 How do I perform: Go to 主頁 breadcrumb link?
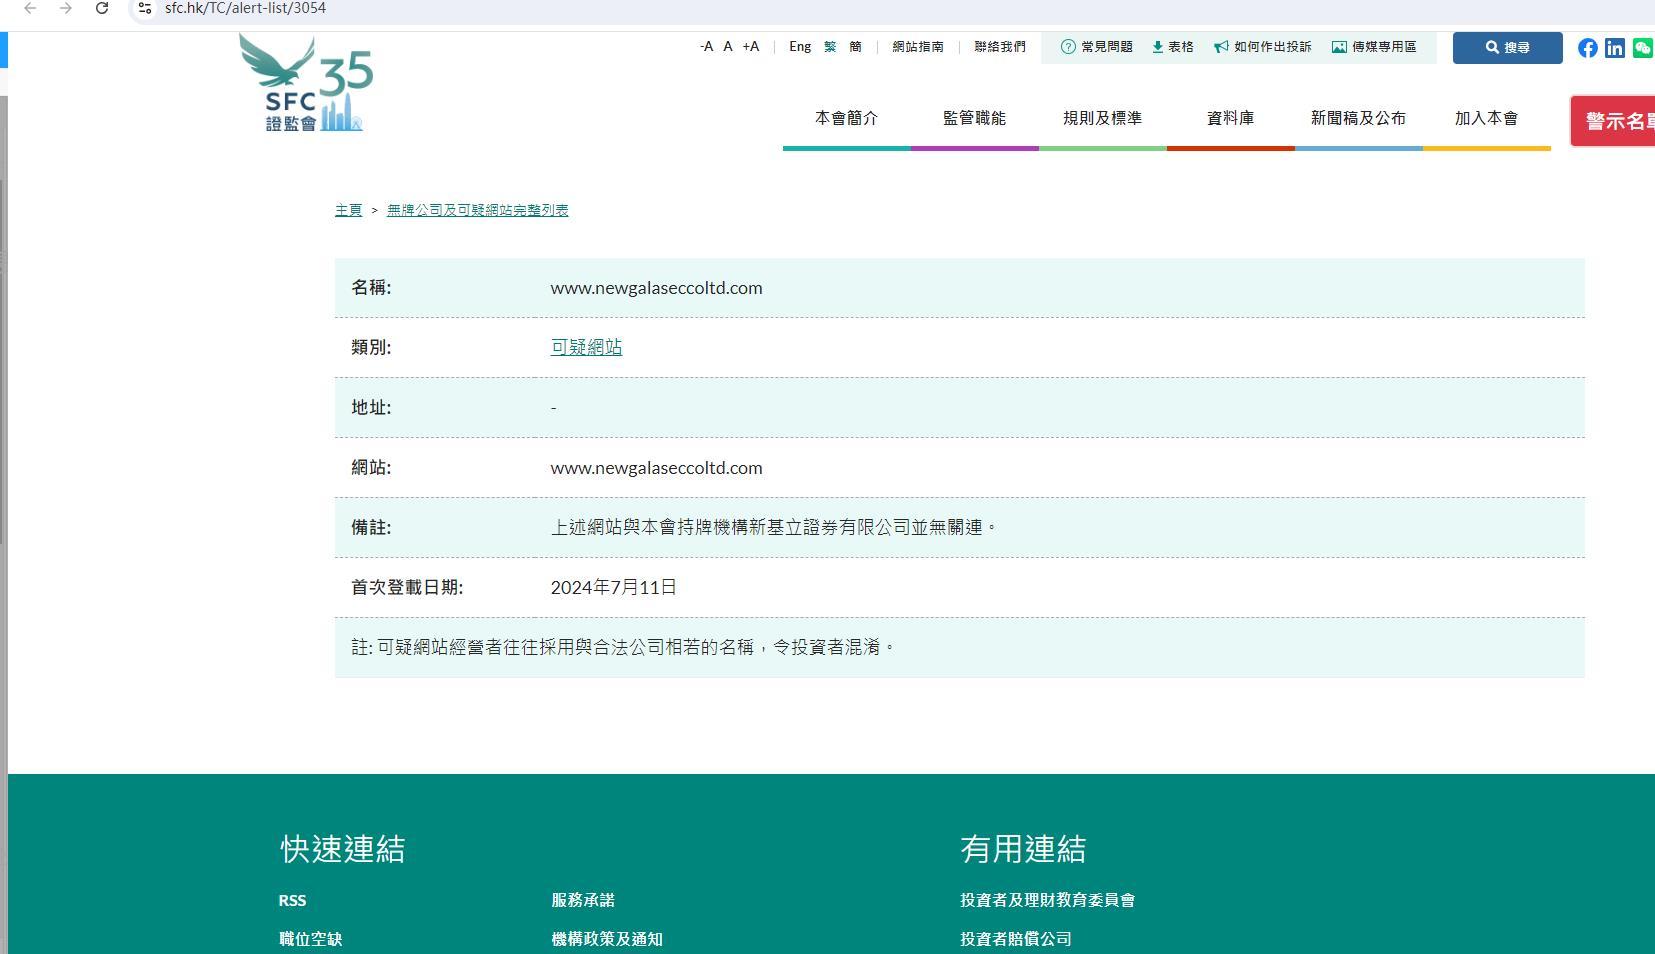(x=348, y=210)
